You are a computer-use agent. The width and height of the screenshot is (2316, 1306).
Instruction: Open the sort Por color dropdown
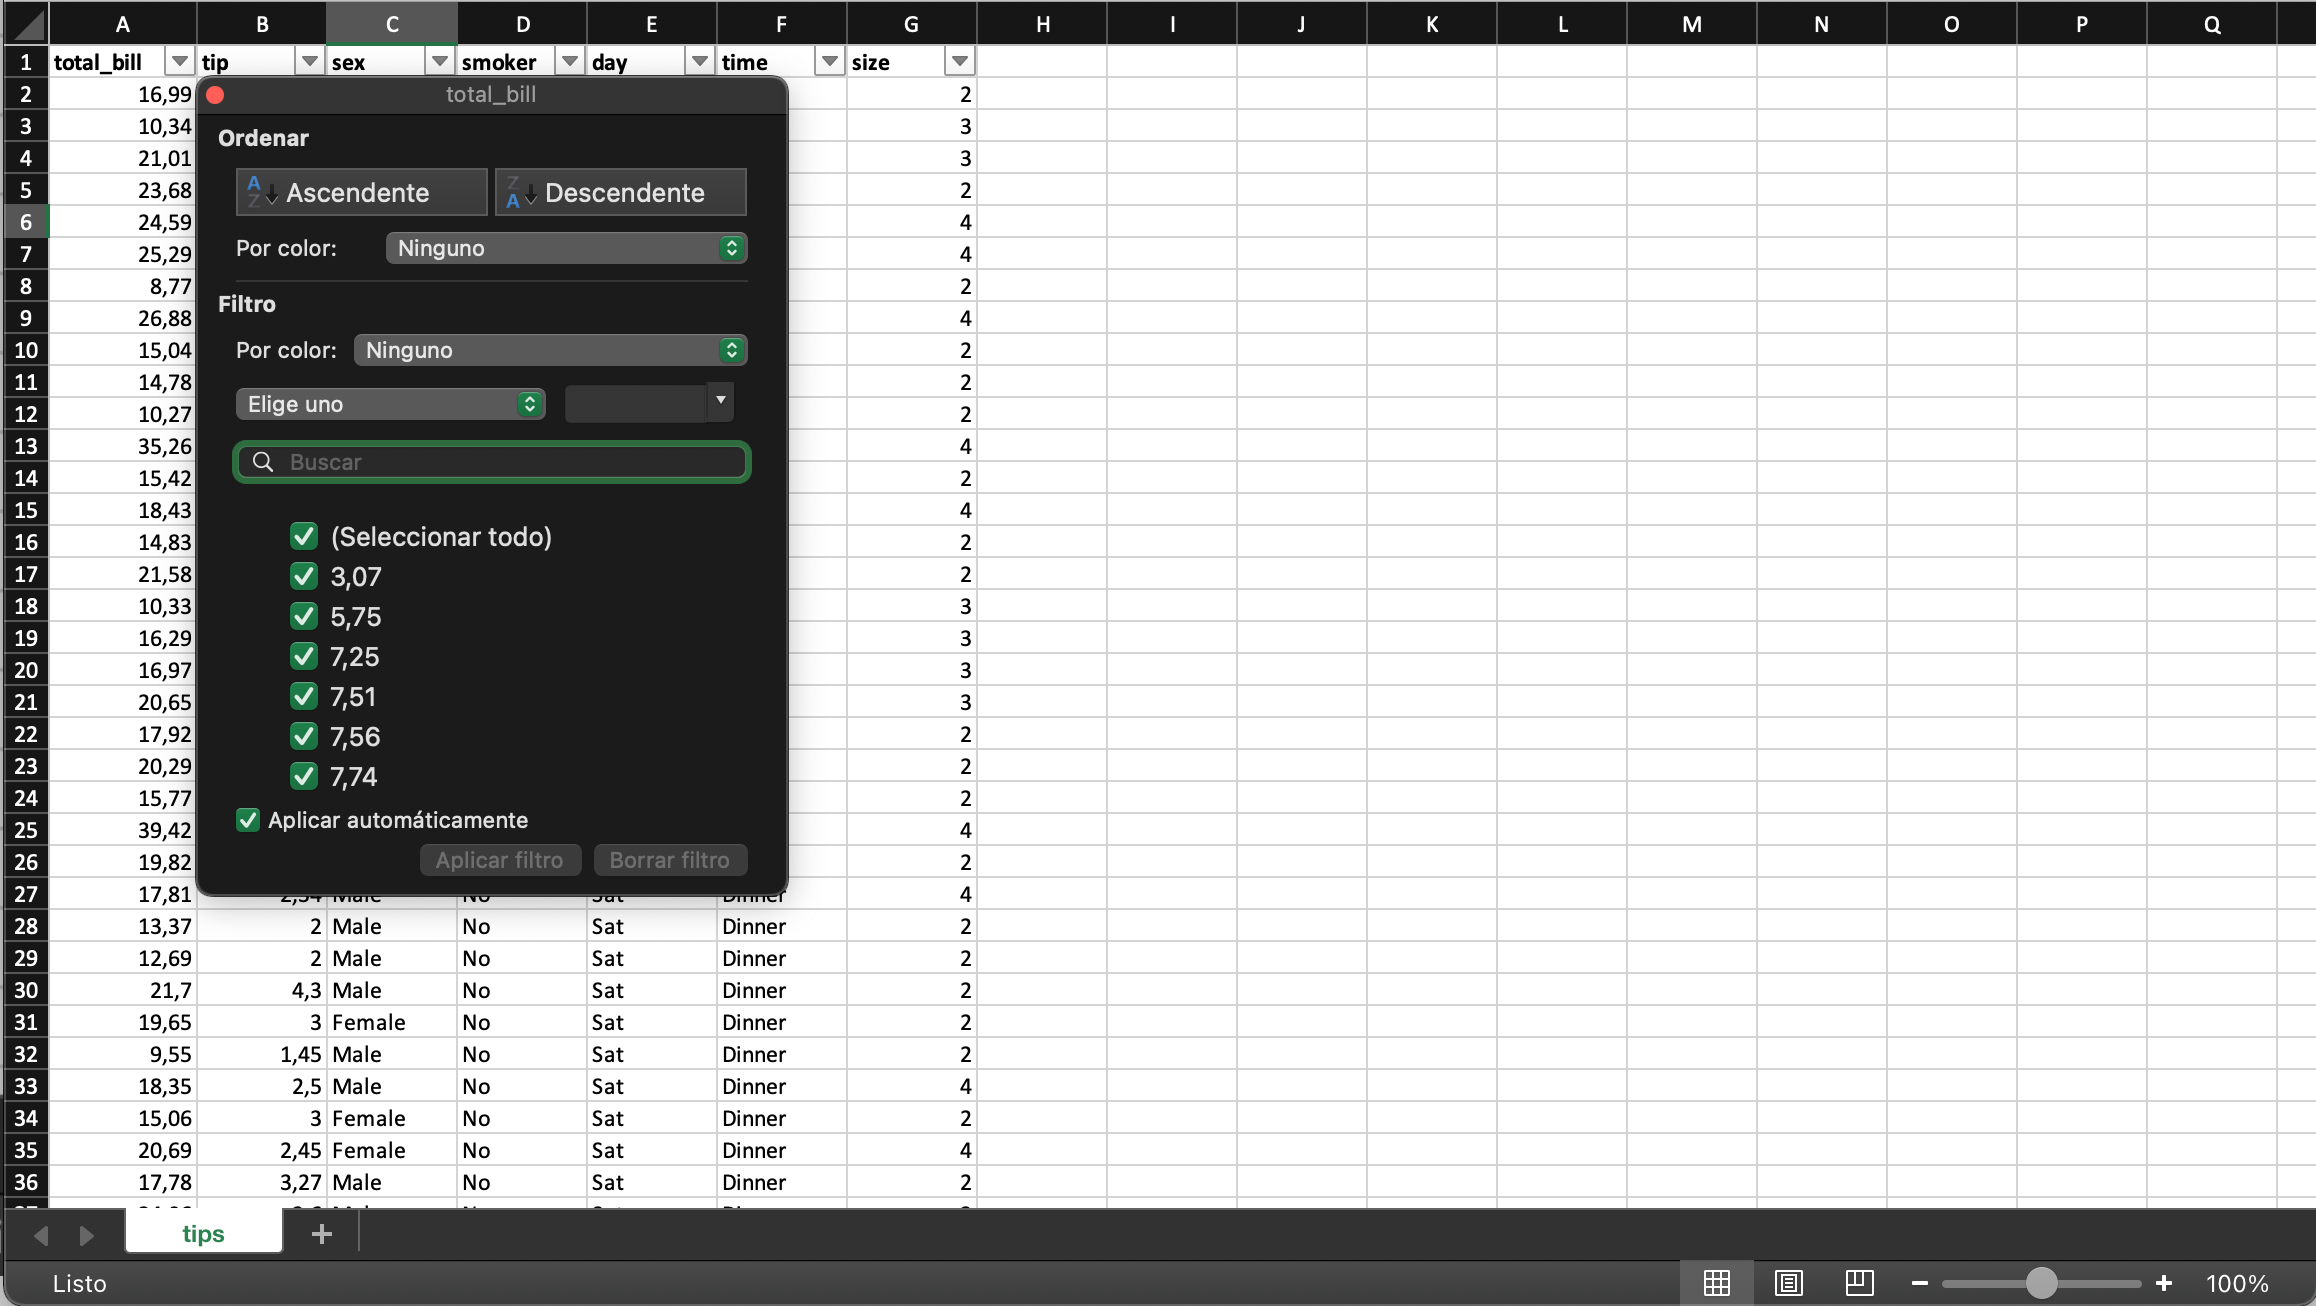(x=566, y=248)
